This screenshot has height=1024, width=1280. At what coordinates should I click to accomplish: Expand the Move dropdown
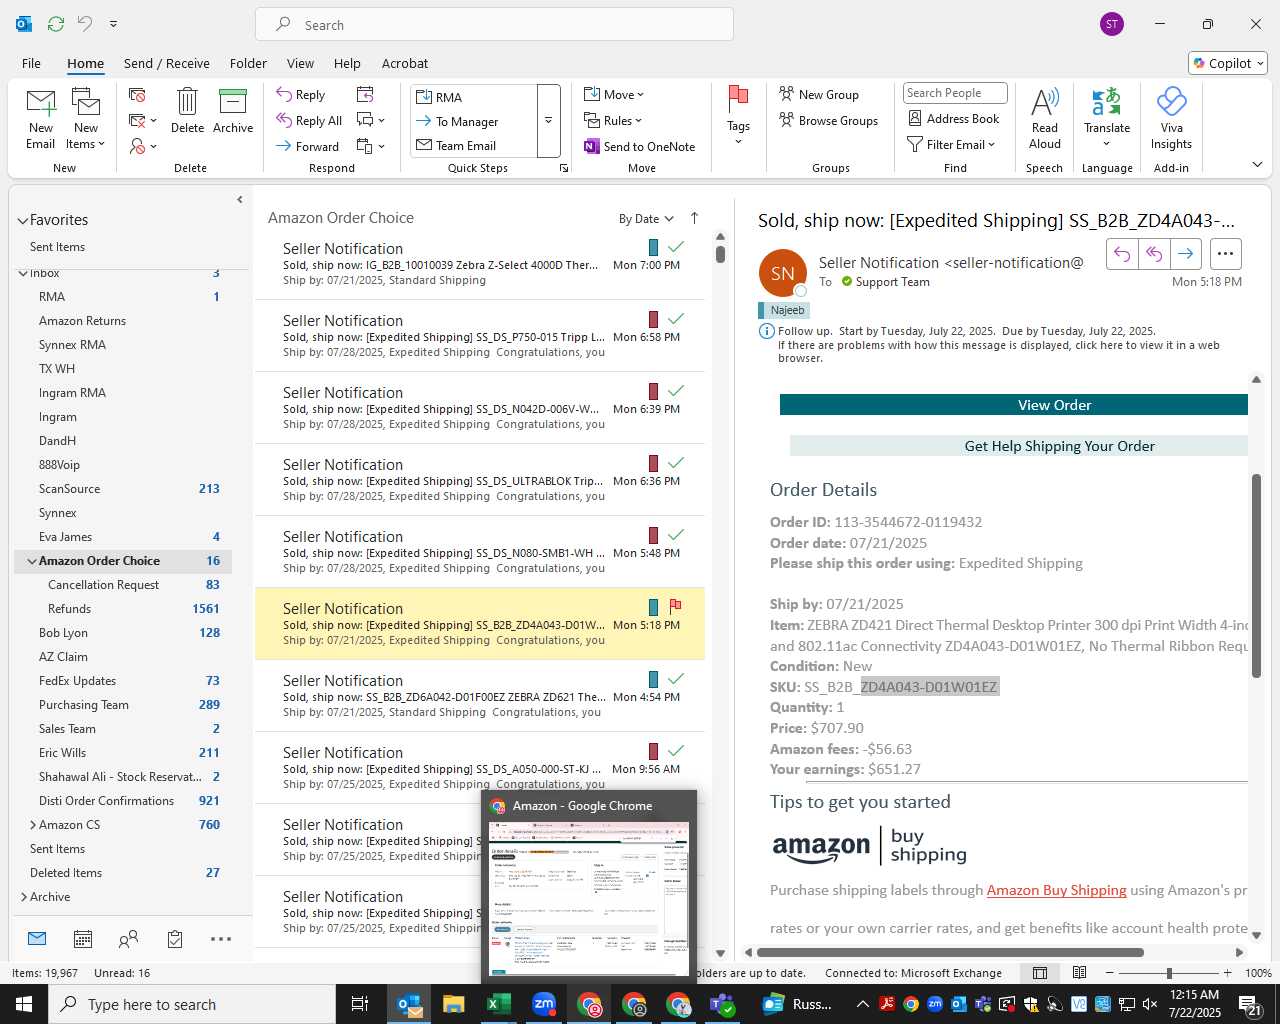click(x=614, y=95)
